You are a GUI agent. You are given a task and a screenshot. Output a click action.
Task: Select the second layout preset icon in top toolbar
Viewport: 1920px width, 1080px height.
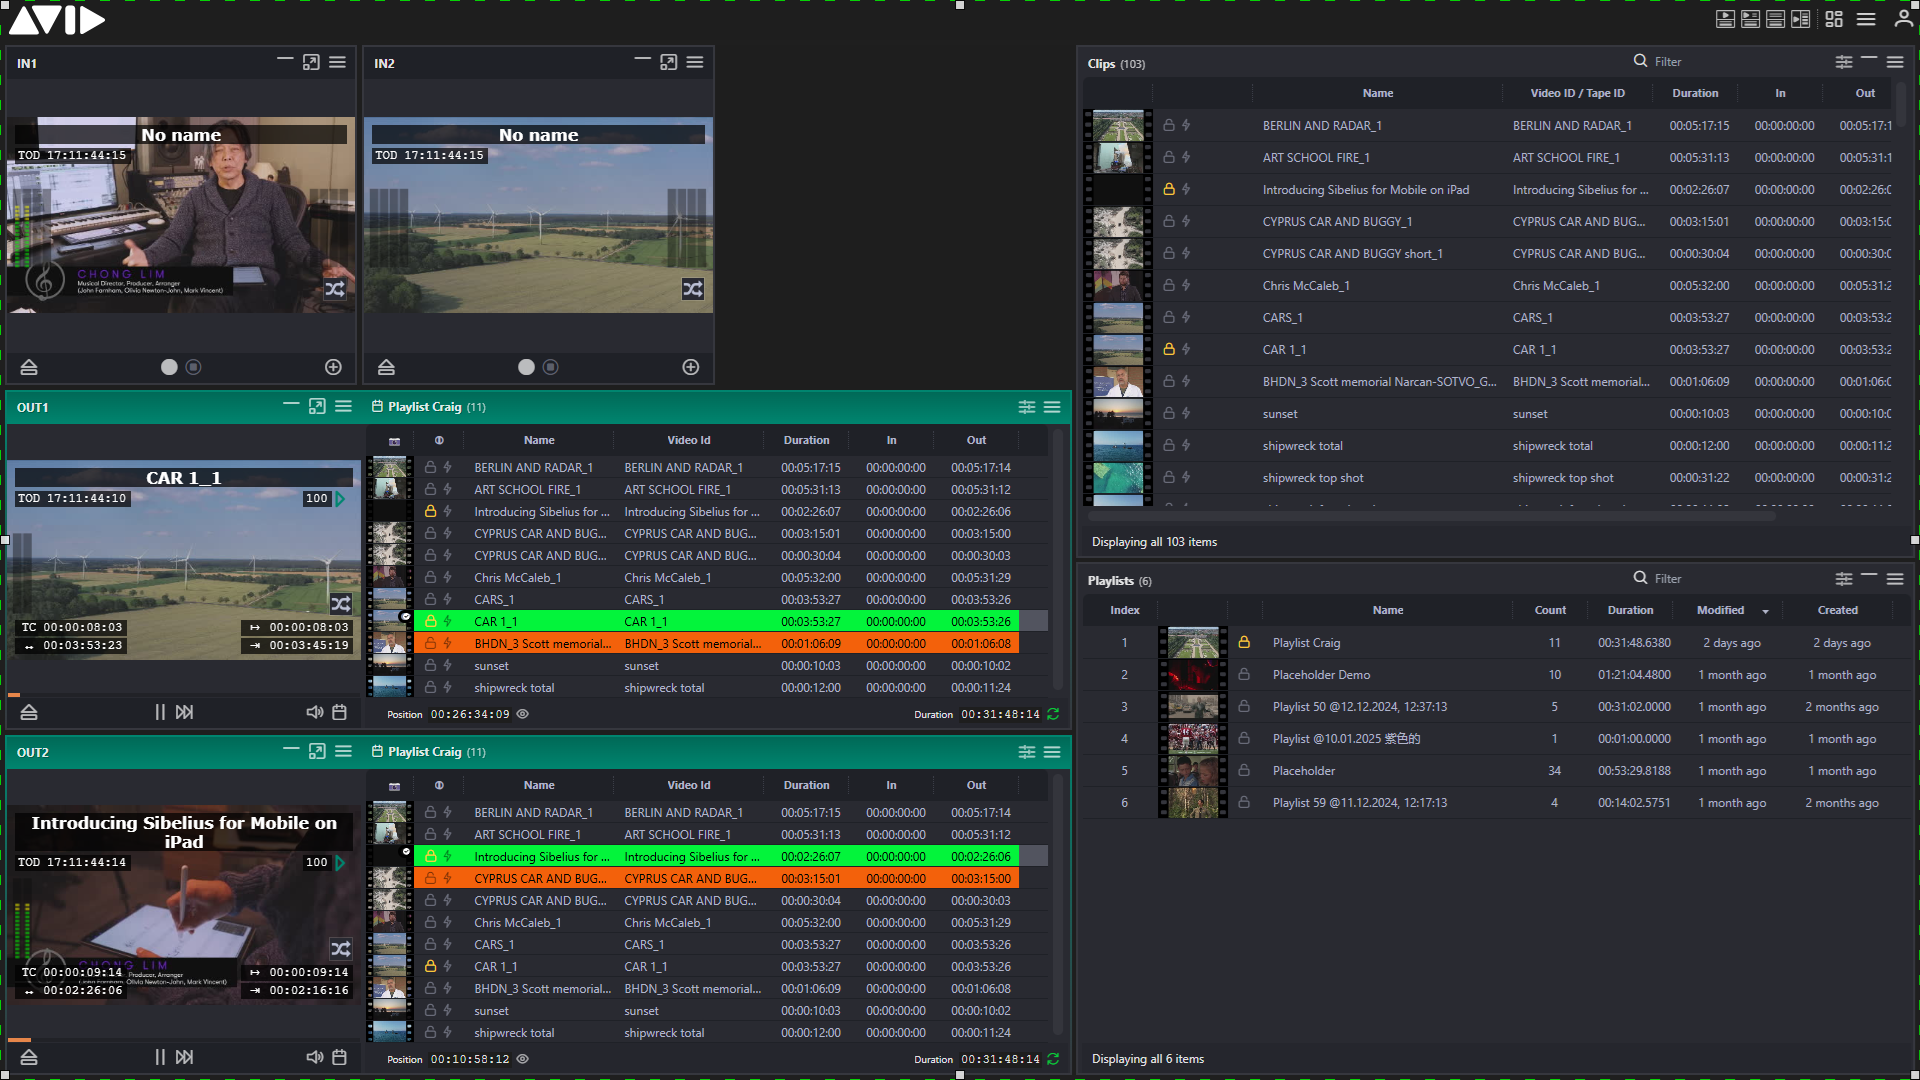coord(1750,19)
